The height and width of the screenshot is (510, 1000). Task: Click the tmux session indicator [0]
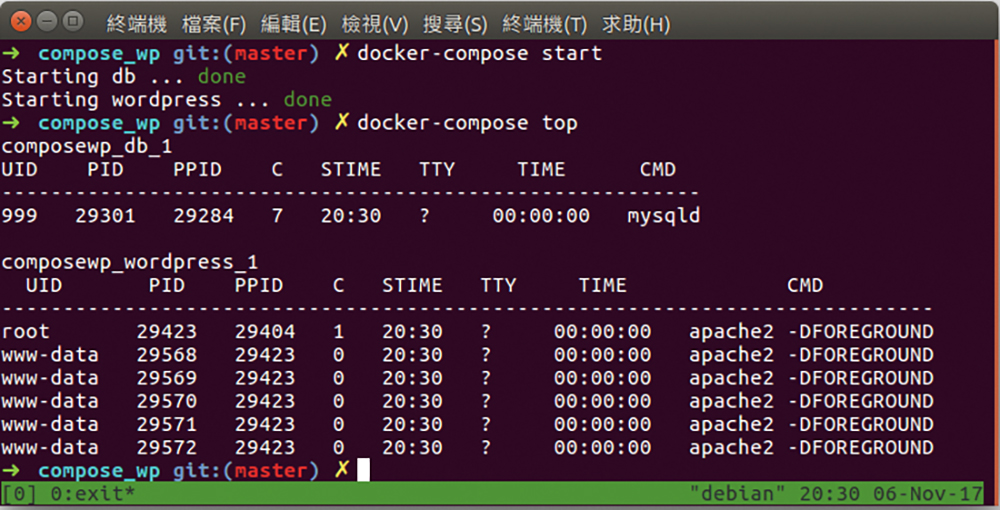[19, 493]
